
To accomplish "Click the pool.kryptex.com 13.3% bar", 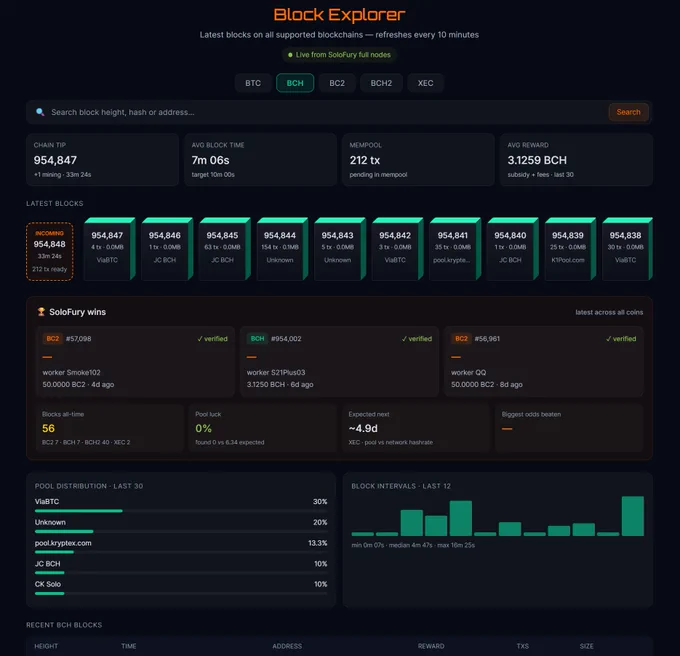I will coord(181,552).
